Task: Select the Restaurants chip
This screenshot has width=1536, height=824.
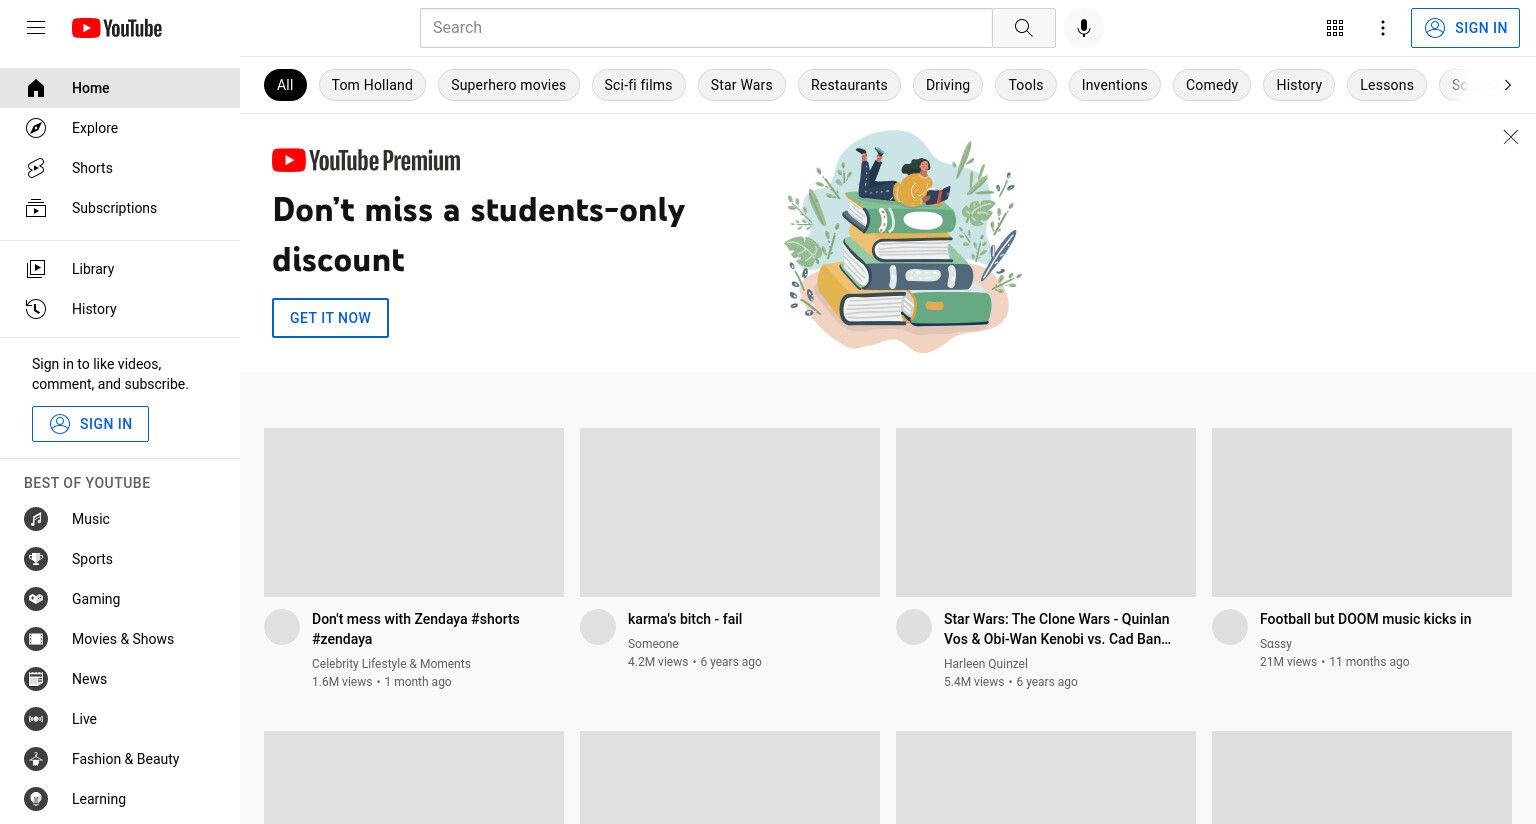Action: (849, 85)
